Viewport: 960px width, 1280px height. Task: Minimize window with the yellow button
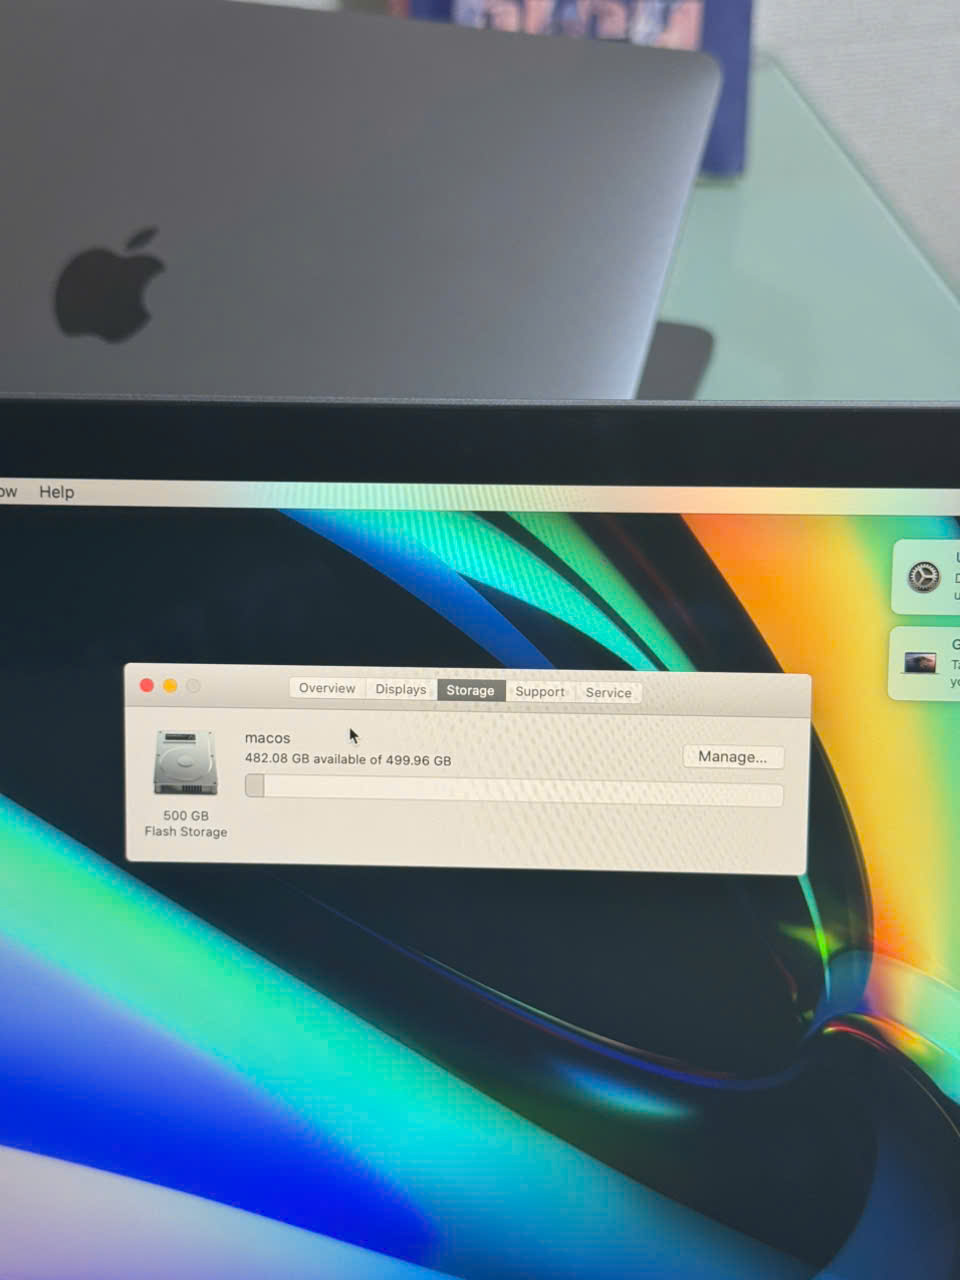tap(170, 685)
